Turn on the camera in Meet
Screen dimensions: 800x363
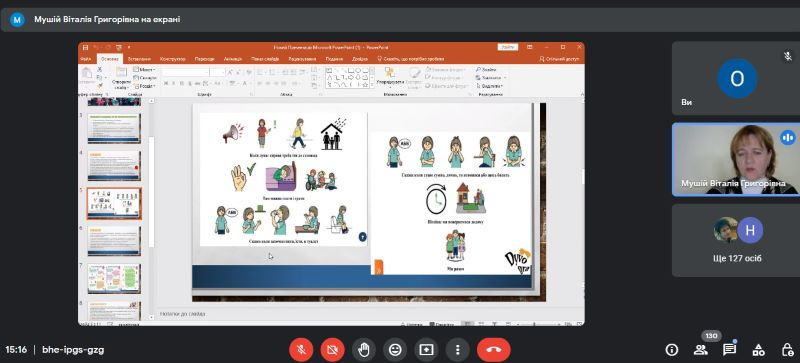click(x=333, y=350)
